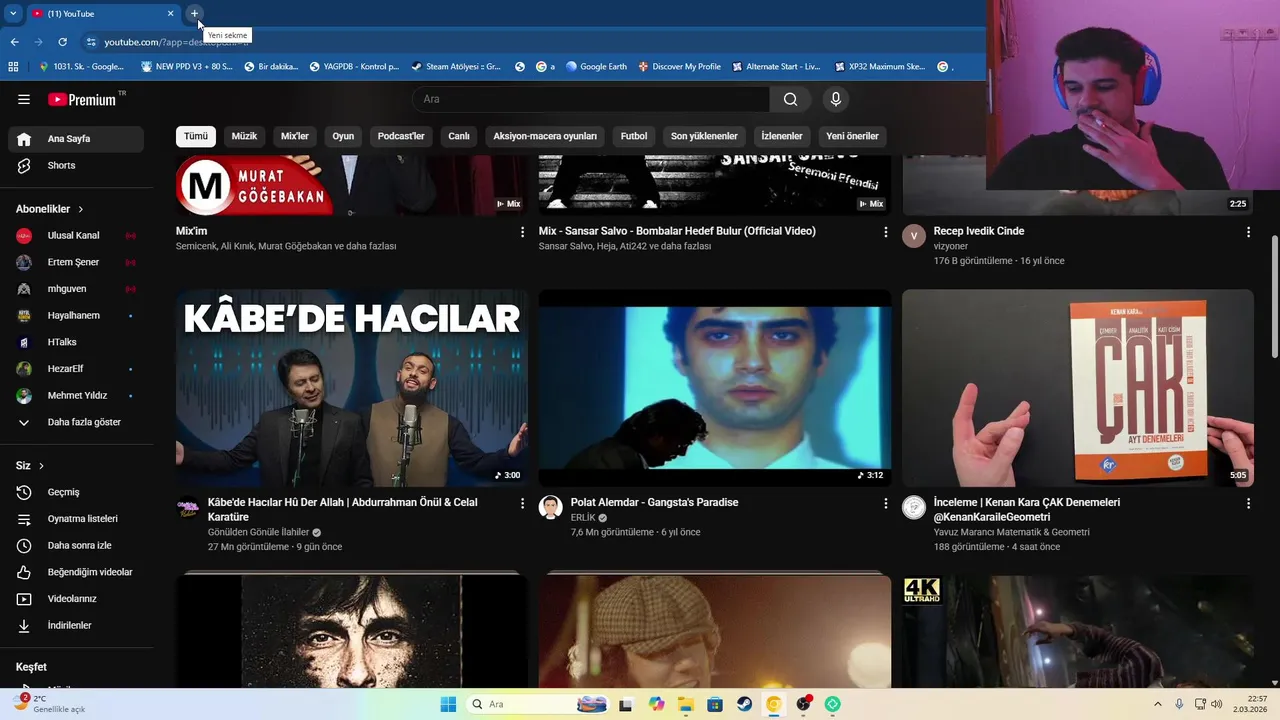
Task: Open İndirilenler in sidebar
Action: coord(76,625)
